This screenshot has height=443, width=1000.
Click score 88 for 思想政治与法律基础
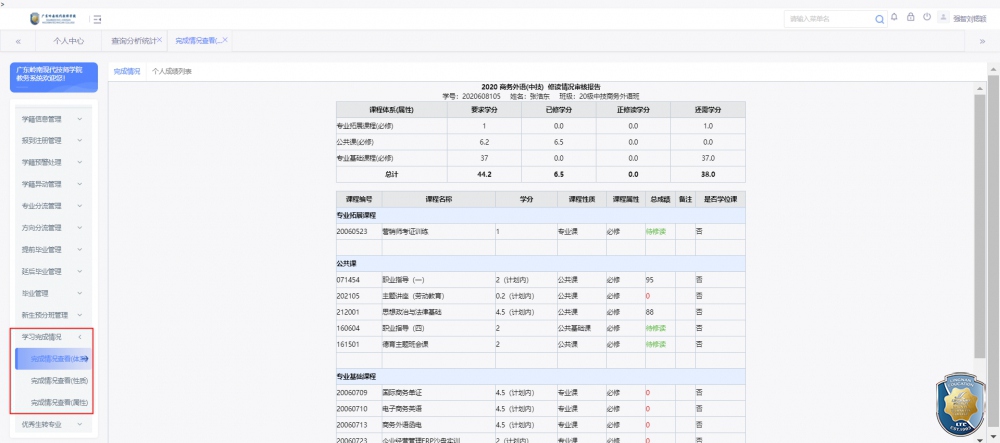coord(650,312)
